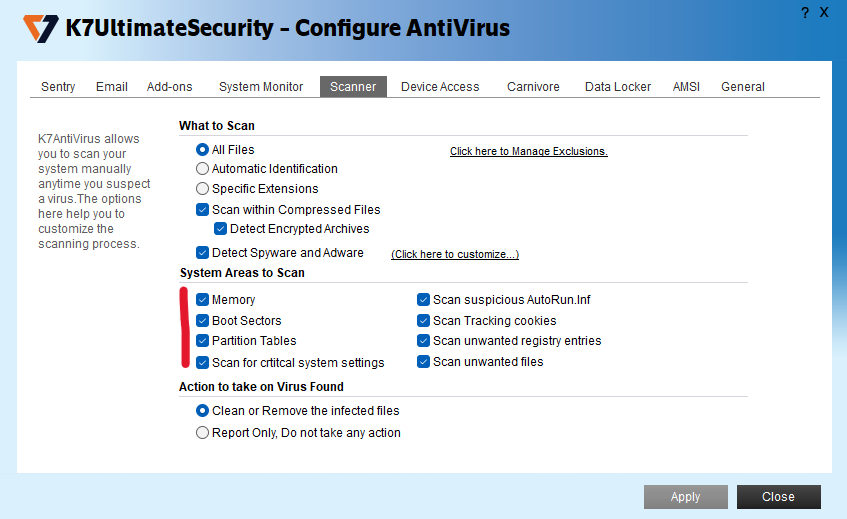Uncheck Scan within Compressed Files
Image resolution: width=847 pixels, height=519 pixels.
click(203, 210)
